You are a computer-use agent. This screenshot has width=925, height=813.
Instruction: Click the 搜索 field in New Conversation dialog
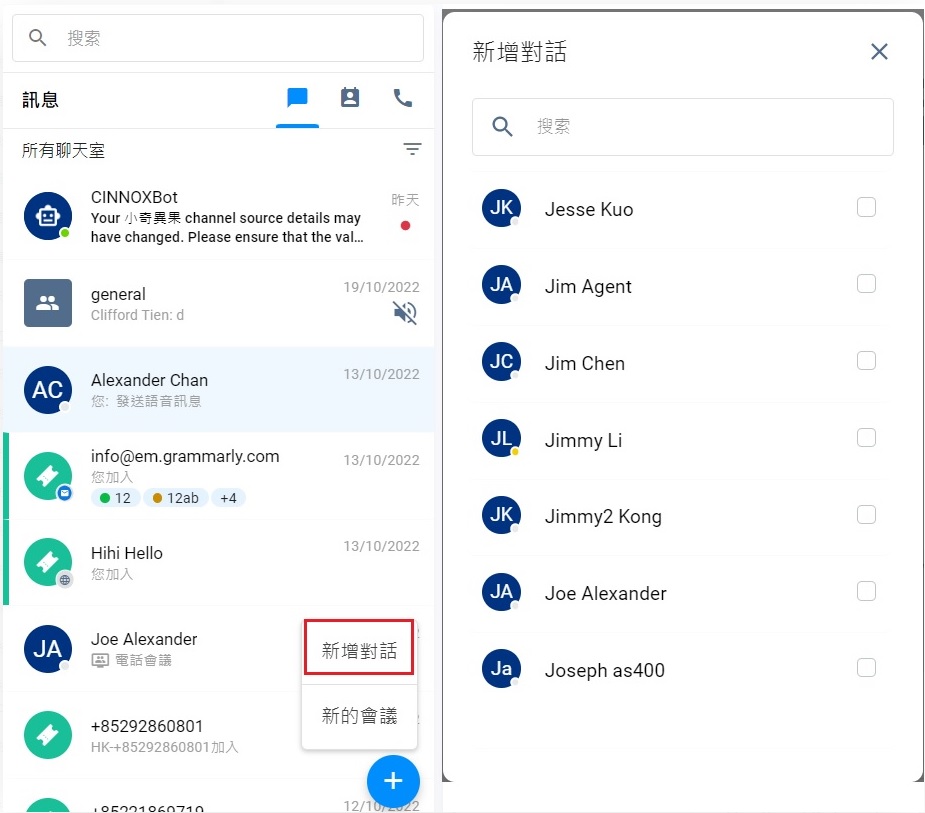click(x=683, y=127)
